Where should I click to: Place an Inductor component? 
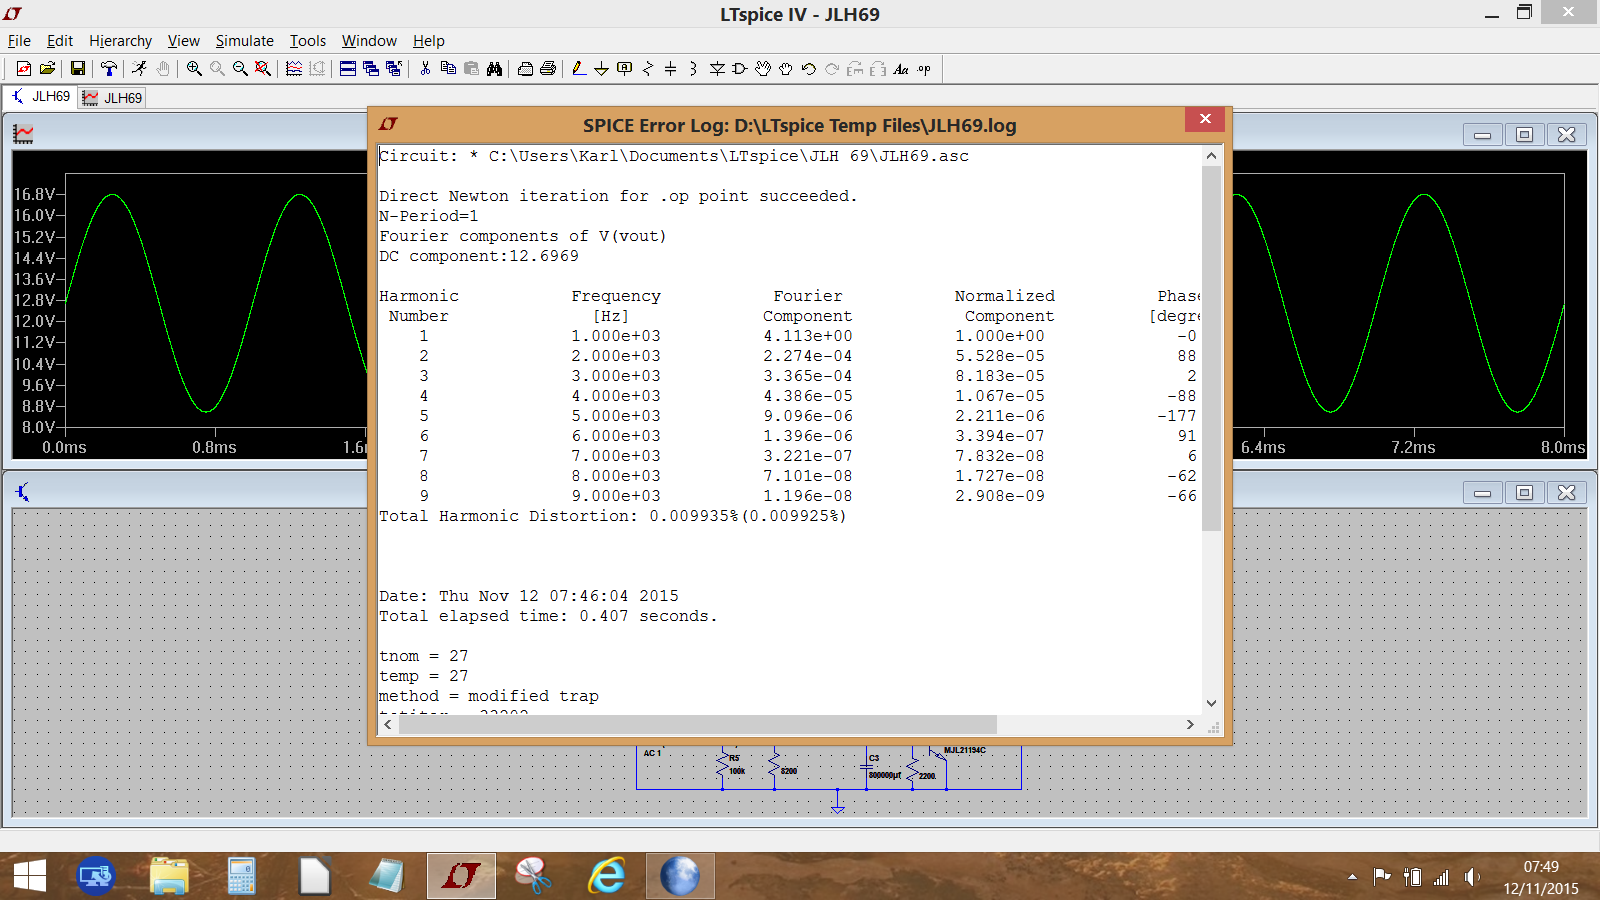click(x=693, y=69)
